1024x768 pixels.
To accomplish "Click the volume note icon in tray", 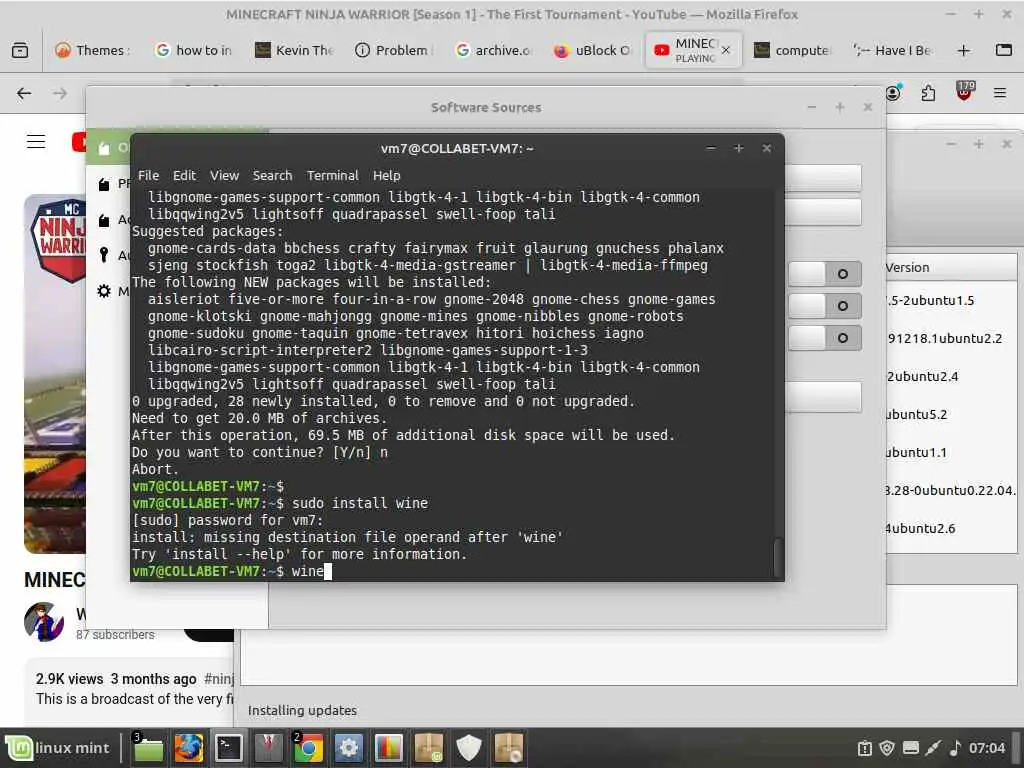I will (x=955, y=748).
